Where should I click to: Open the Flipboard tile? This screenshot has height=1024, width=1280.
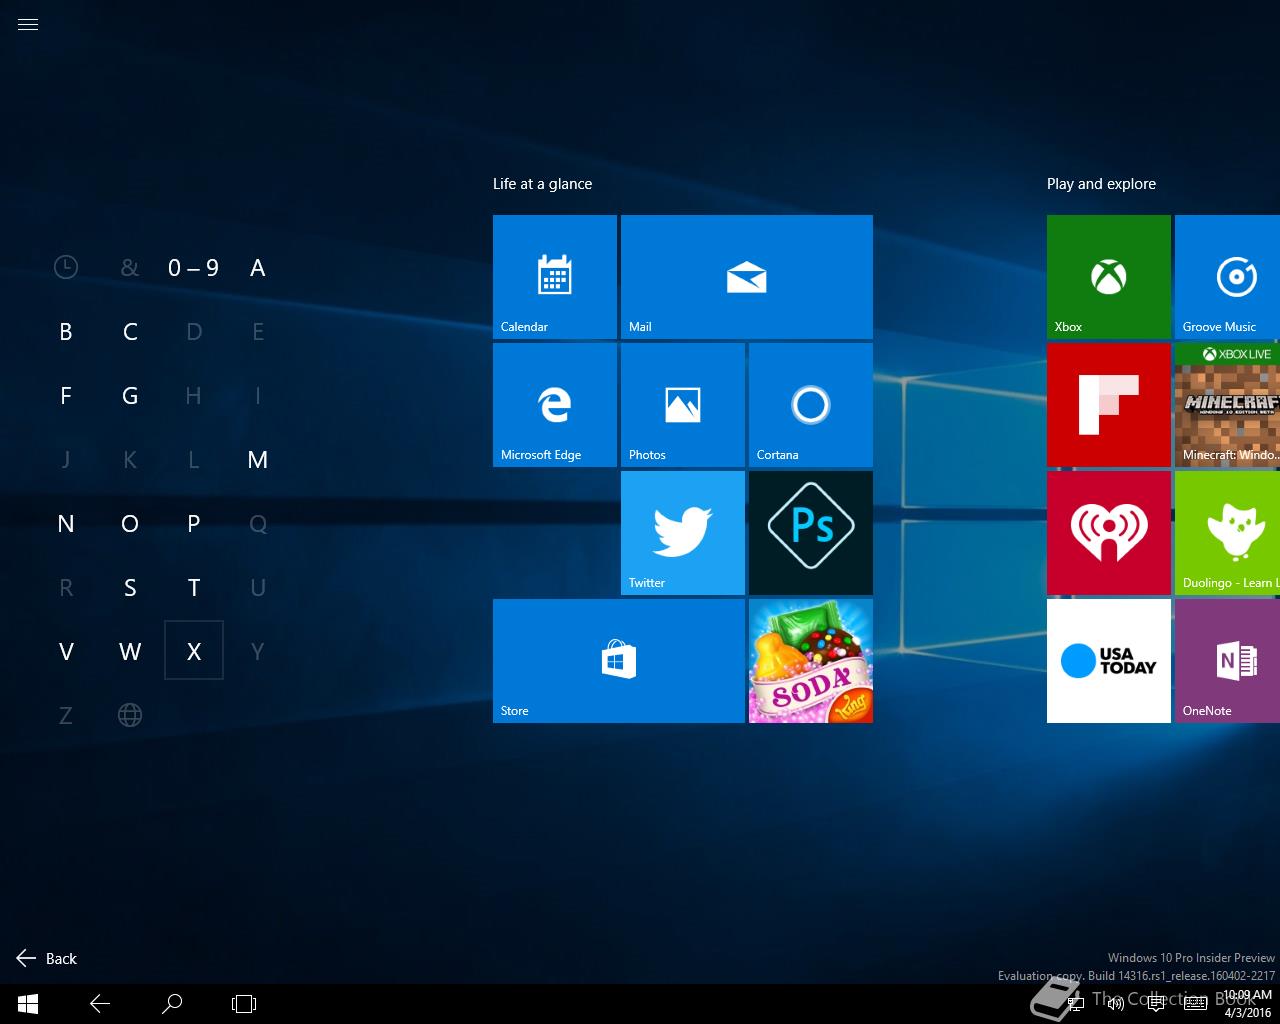click(x=1109, y=405)
